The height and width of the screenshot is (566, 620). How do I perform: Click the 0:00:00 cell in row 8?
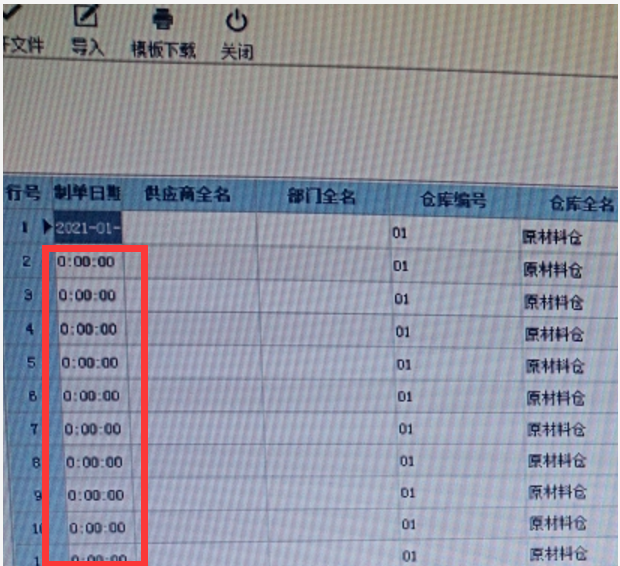[94, 462]
